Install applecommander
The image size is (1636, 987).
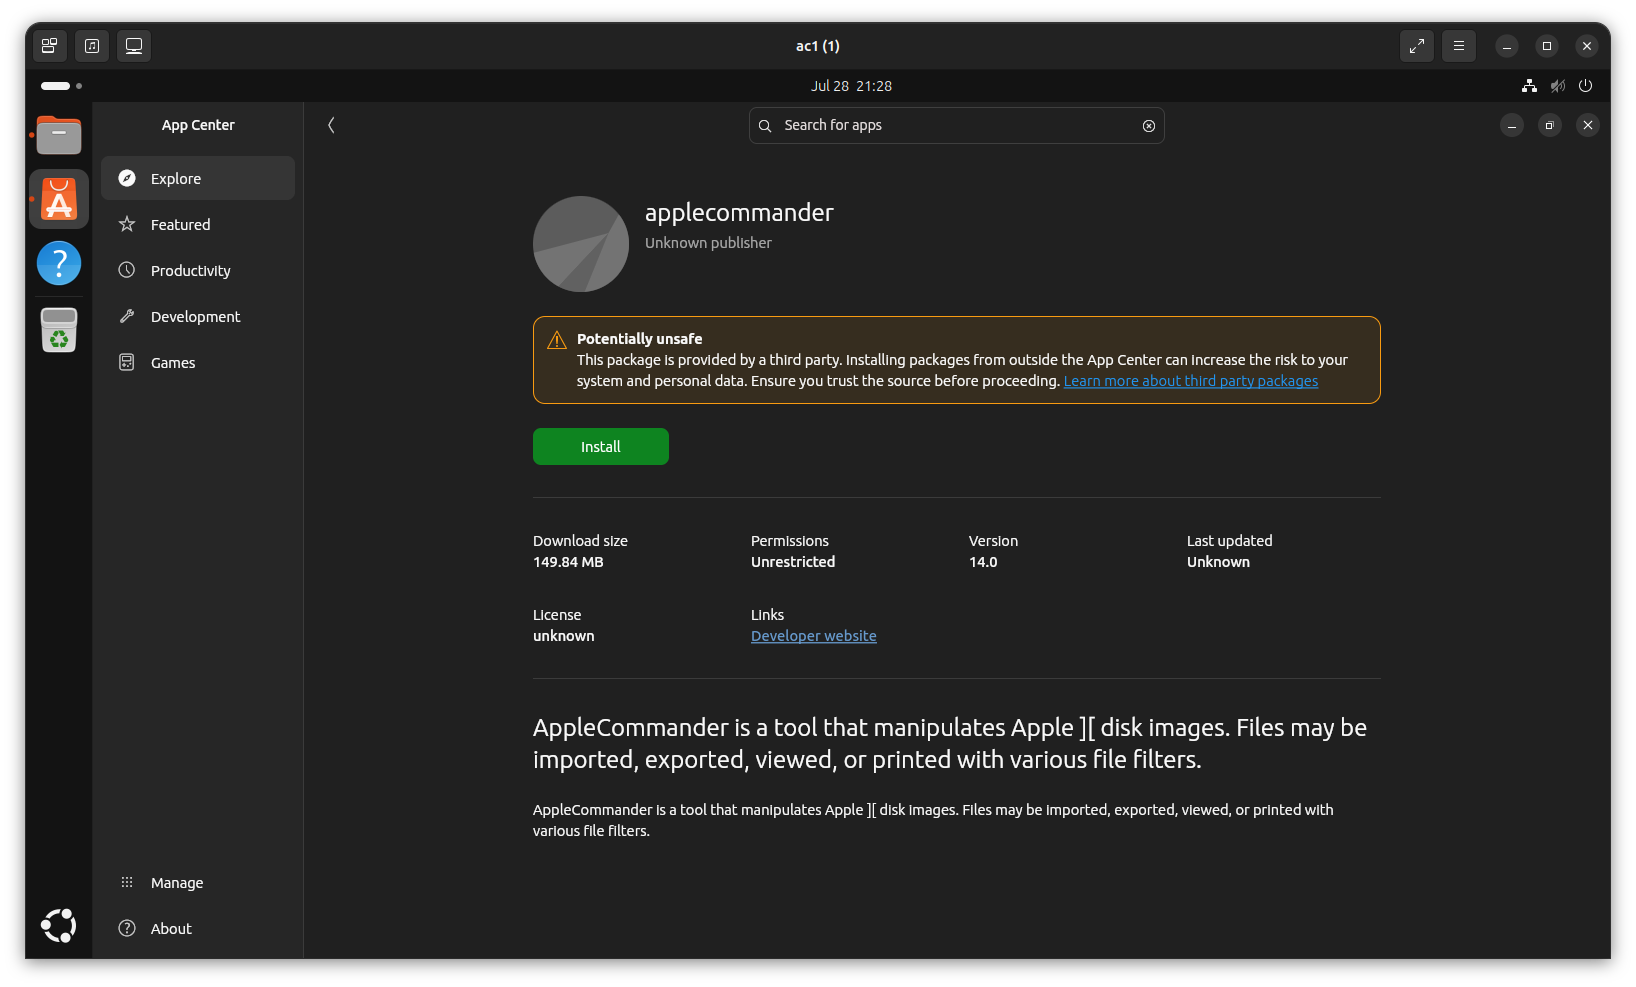tap(601, 446)
